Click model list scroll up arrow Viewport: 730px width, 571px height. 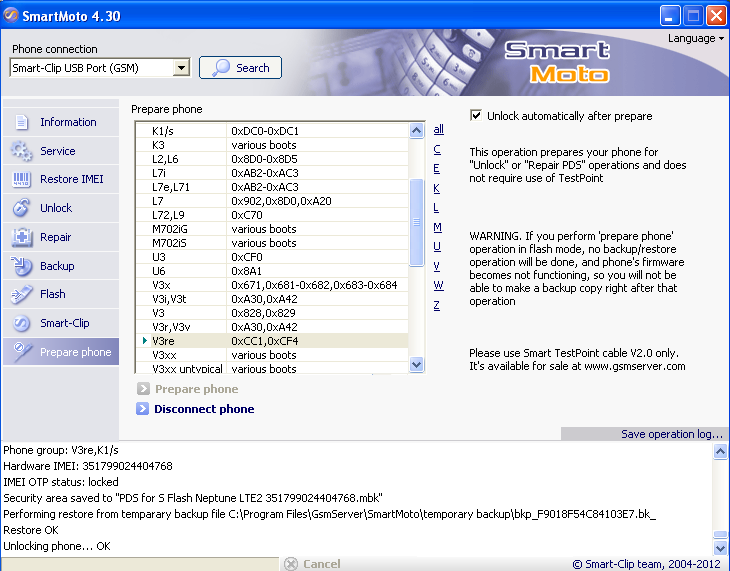click(x=417, y=131)
